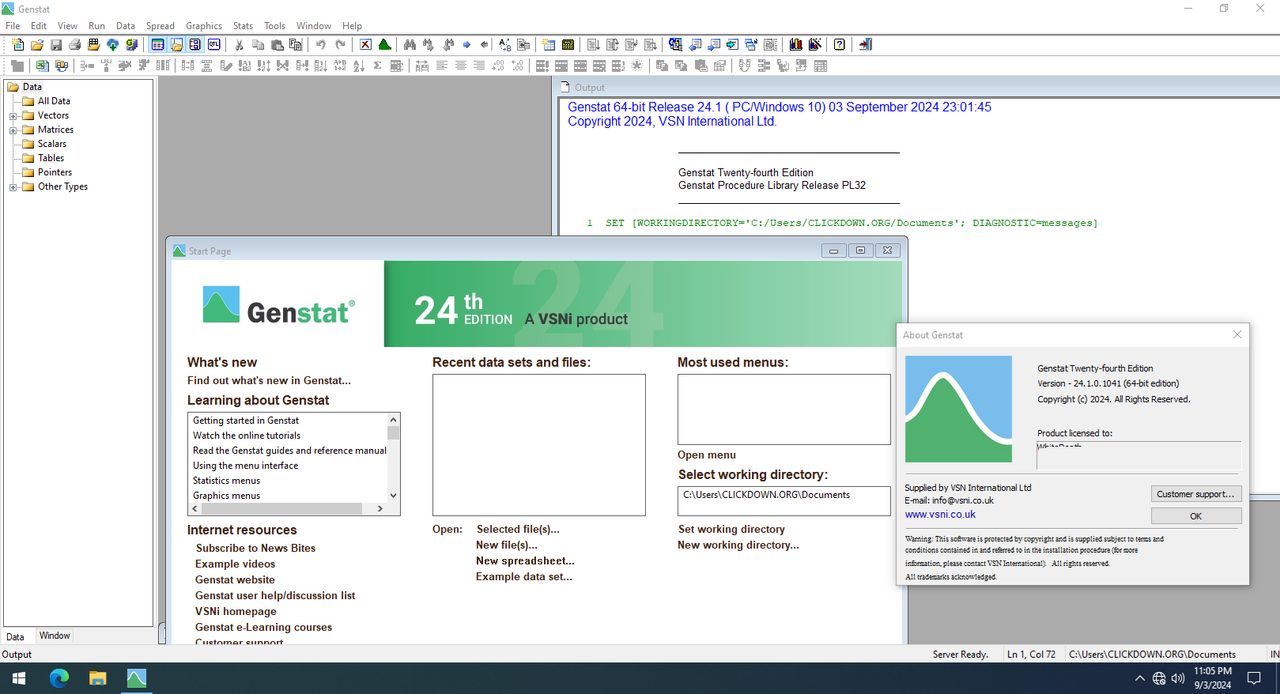
Task: Click the down arrow of the learning list scrollbar
Action: [x=393, y=495]
